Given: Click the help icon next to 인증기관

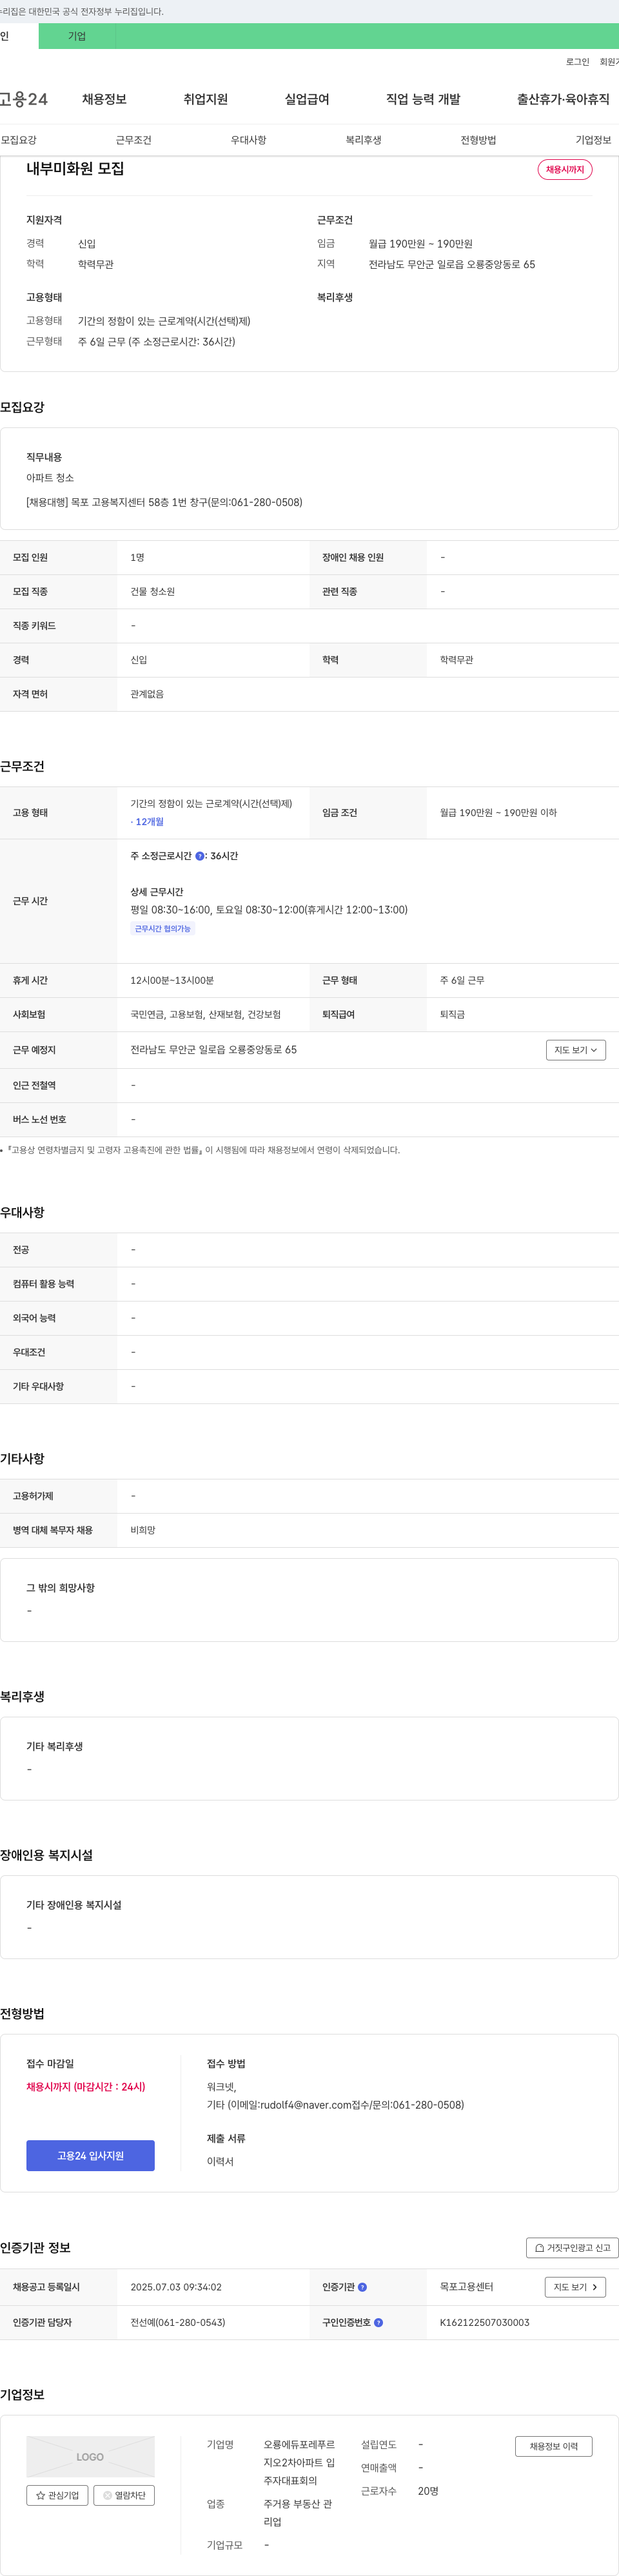Looking at the screenshot, I should point(362,2287).
